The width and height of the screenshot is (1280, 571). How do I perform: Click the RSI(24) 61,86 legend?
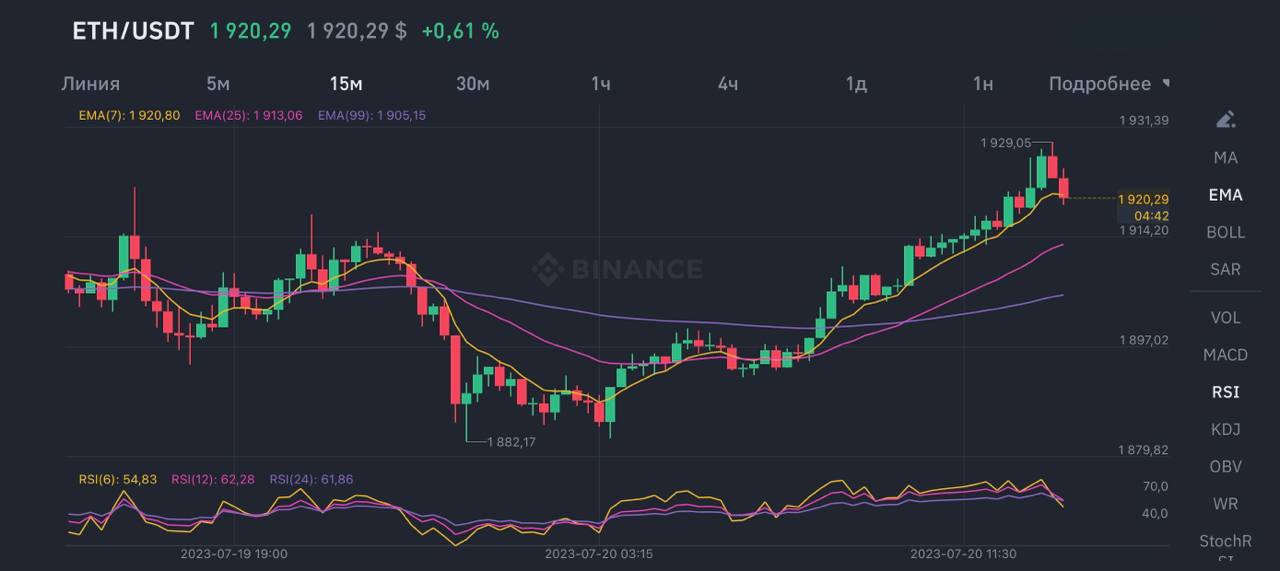(311, 480)
